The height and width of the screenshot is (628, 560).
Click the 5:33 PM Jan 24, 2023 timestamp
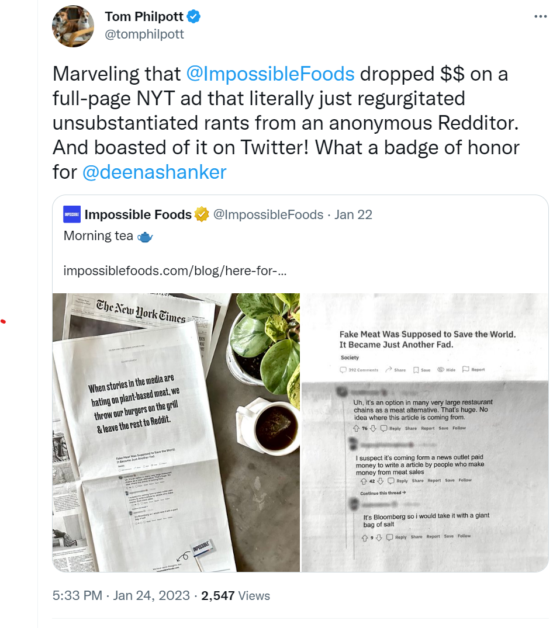click(x=121, y=596)
